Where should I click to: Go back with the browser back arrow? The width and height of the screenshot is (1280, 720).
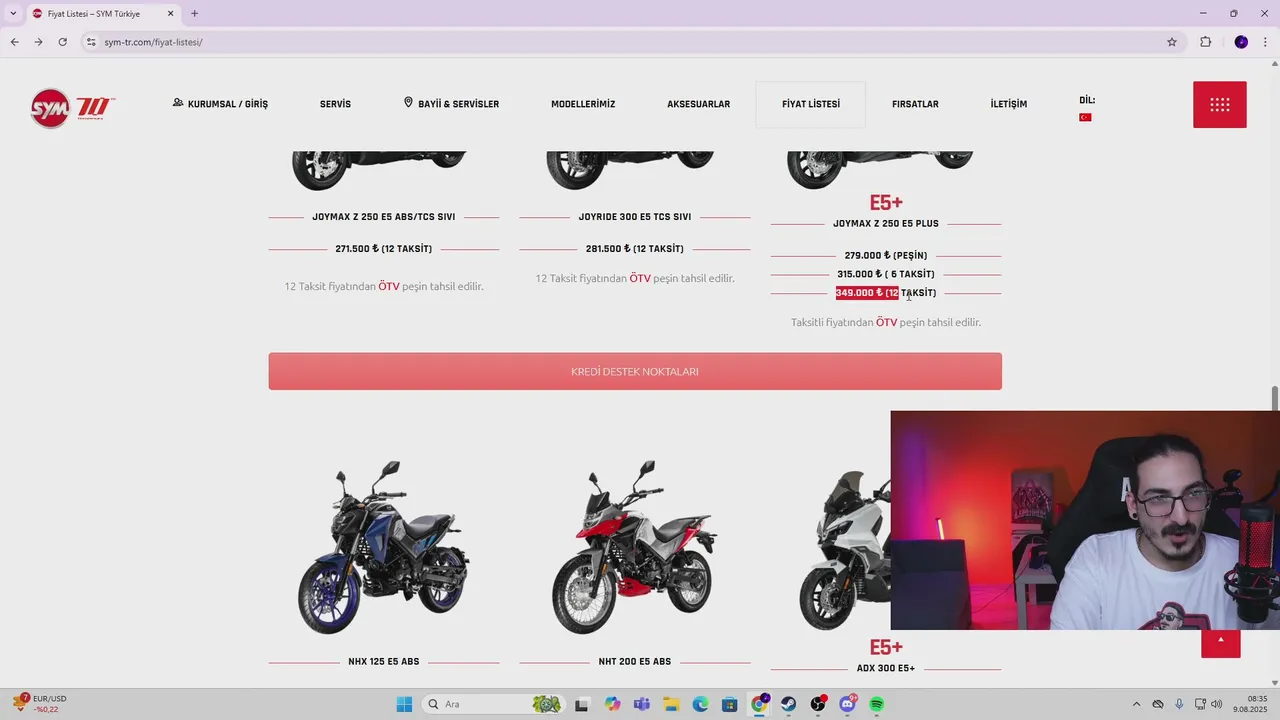pyautogui.click(x=14, y=42)
